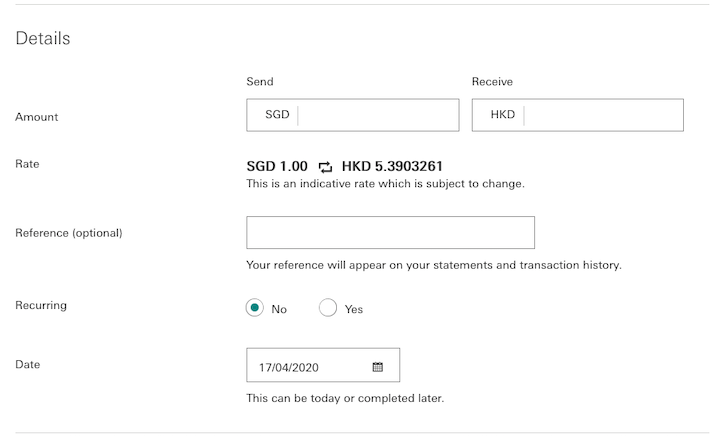Image resolution: width=725 pixels, height=447 pixels.
Task: Select the Yes recurring radio button
Action: (327, 308)
